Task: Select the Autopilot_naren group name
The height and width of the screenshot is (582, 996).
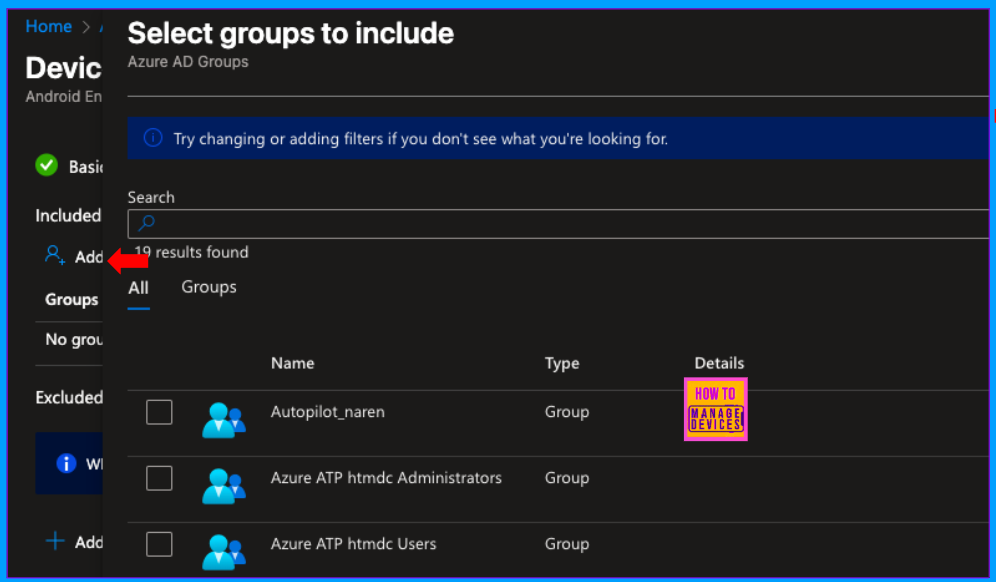Action: coord(328,412)
